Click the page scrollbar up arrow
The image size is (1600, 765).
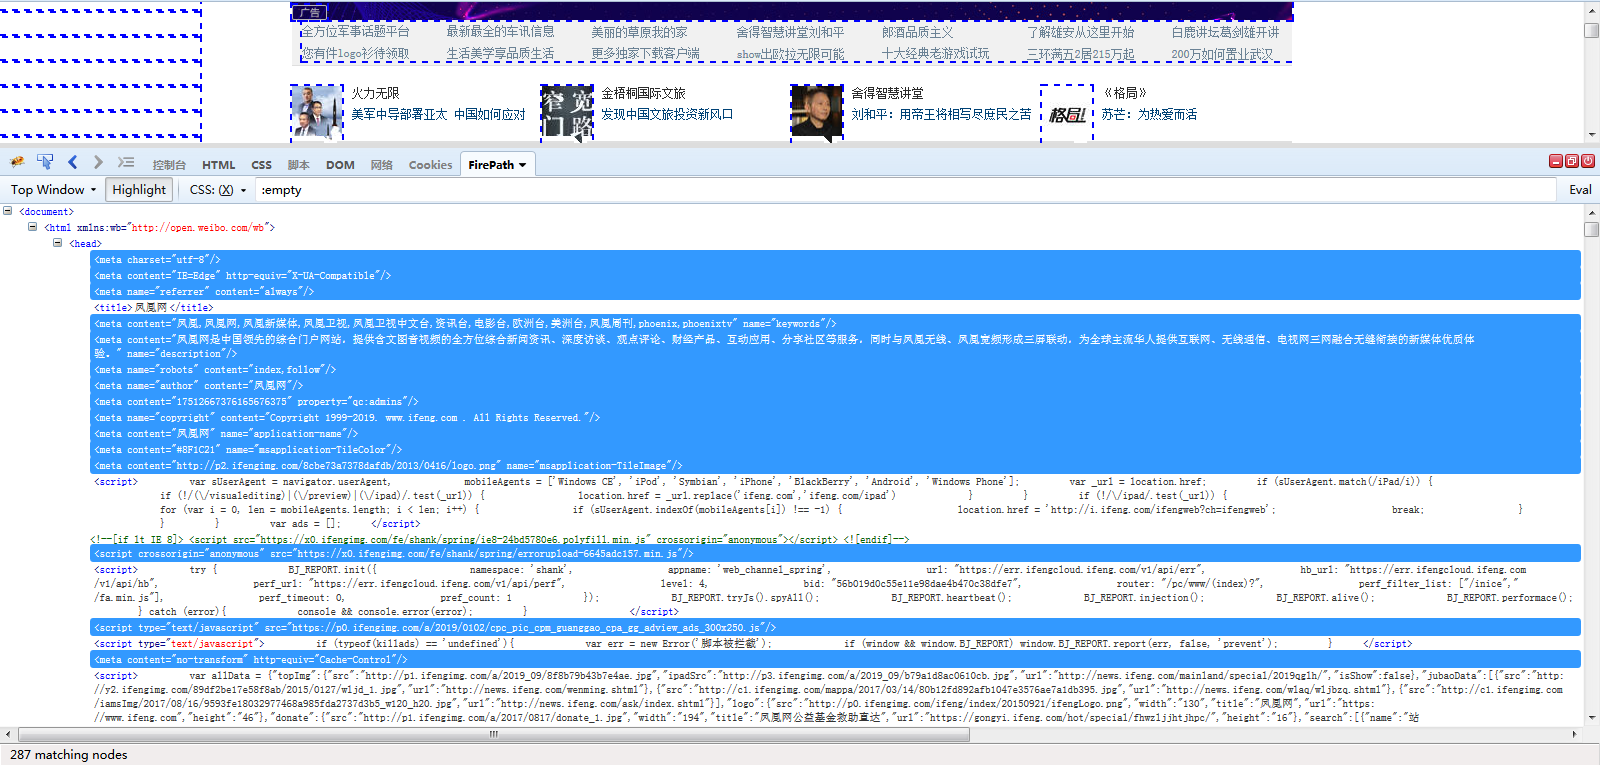[1591, 9]
